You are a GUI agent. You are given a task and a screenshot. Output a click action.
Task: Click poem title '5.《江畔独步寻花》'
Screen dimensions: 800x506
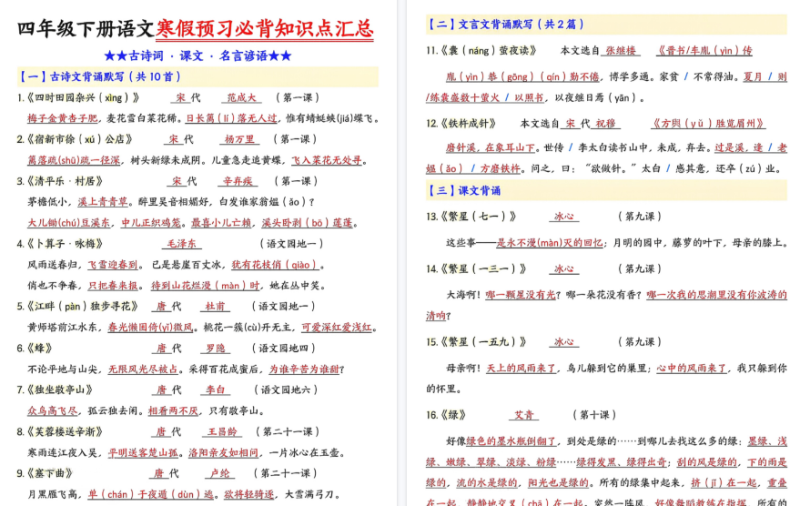pos(78,306)
